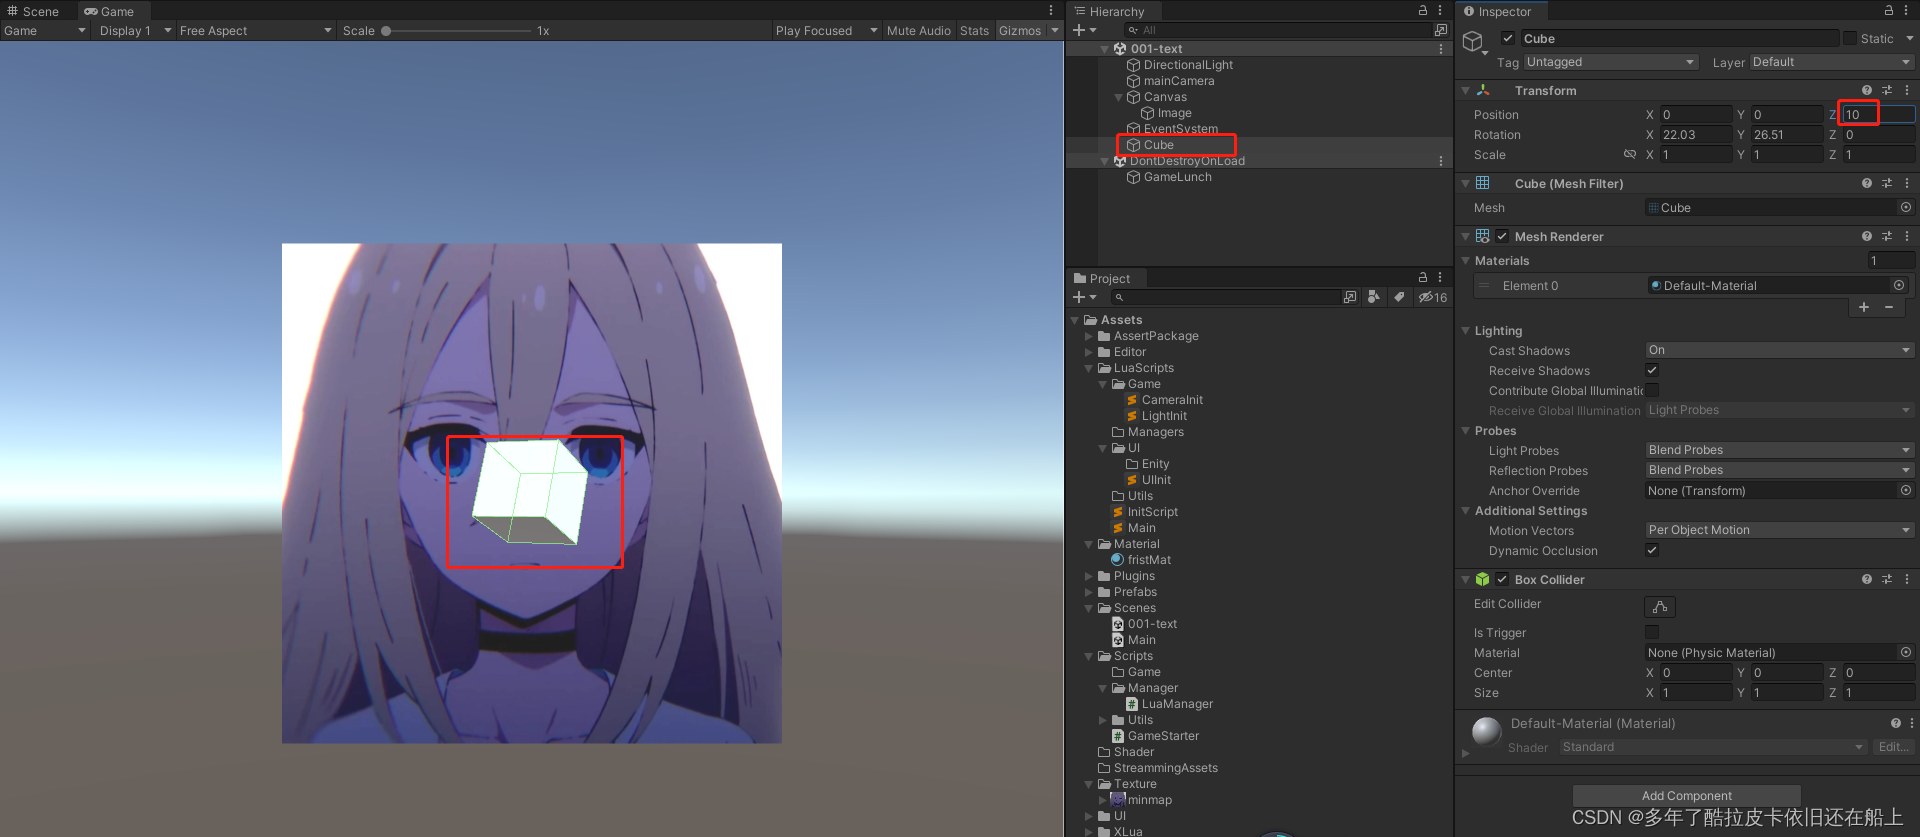The height and width of the screenshot is (837, 1920).
Task: Click Position Z input field
Action: point(1878,114)
